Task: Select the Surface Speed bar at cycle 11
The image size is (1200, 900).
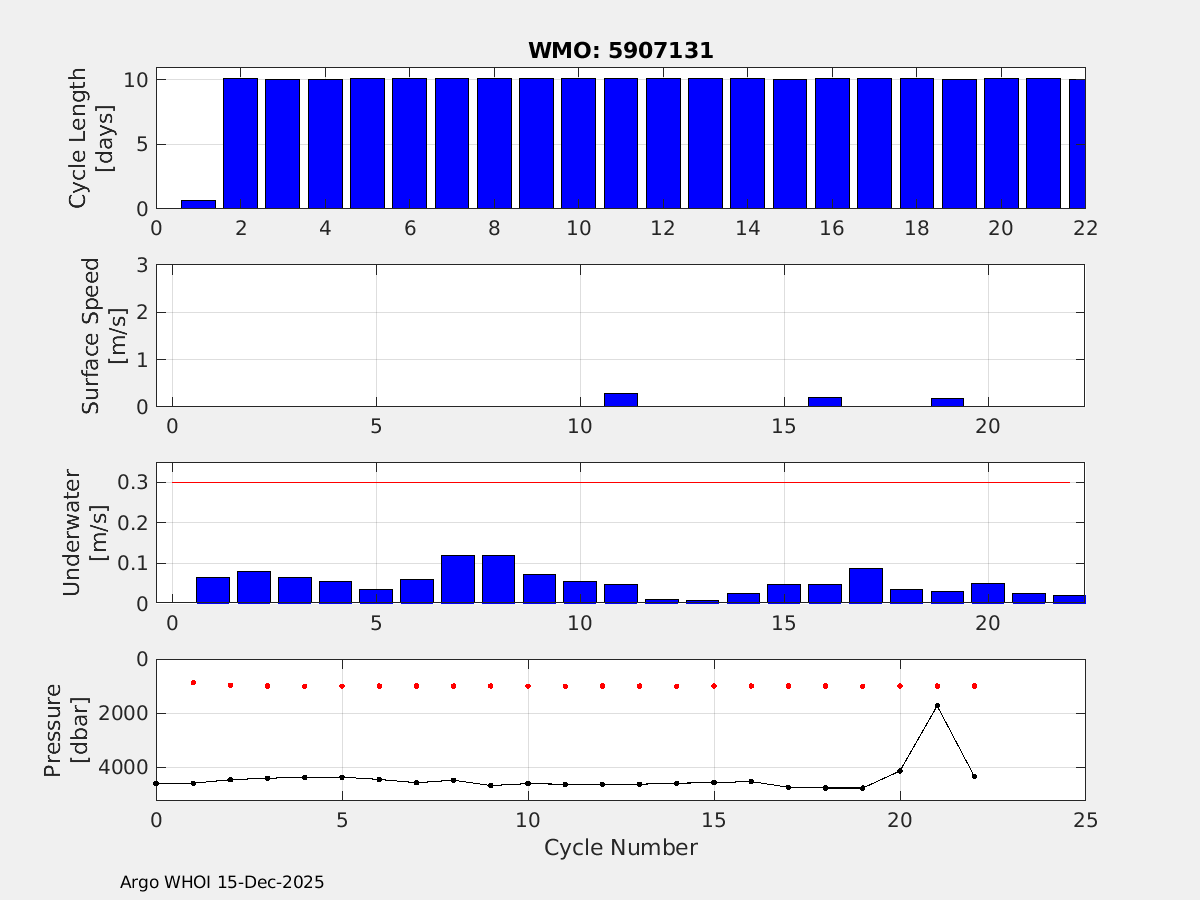Action: point(621,400)
